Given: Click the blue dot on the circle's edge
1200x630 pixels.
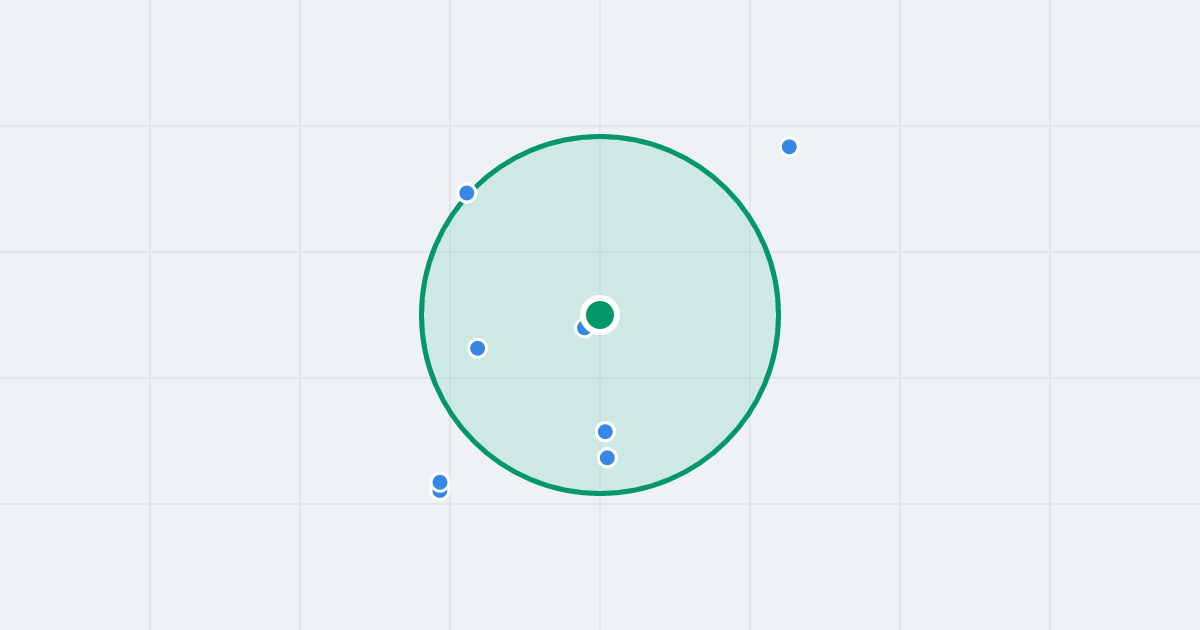Looking at the screenshot, I should tap(467, 193).
